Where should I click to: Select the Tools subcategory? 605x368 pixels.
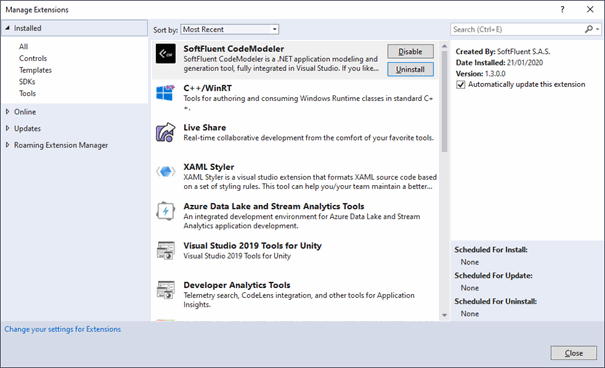(x=27, y=93)
